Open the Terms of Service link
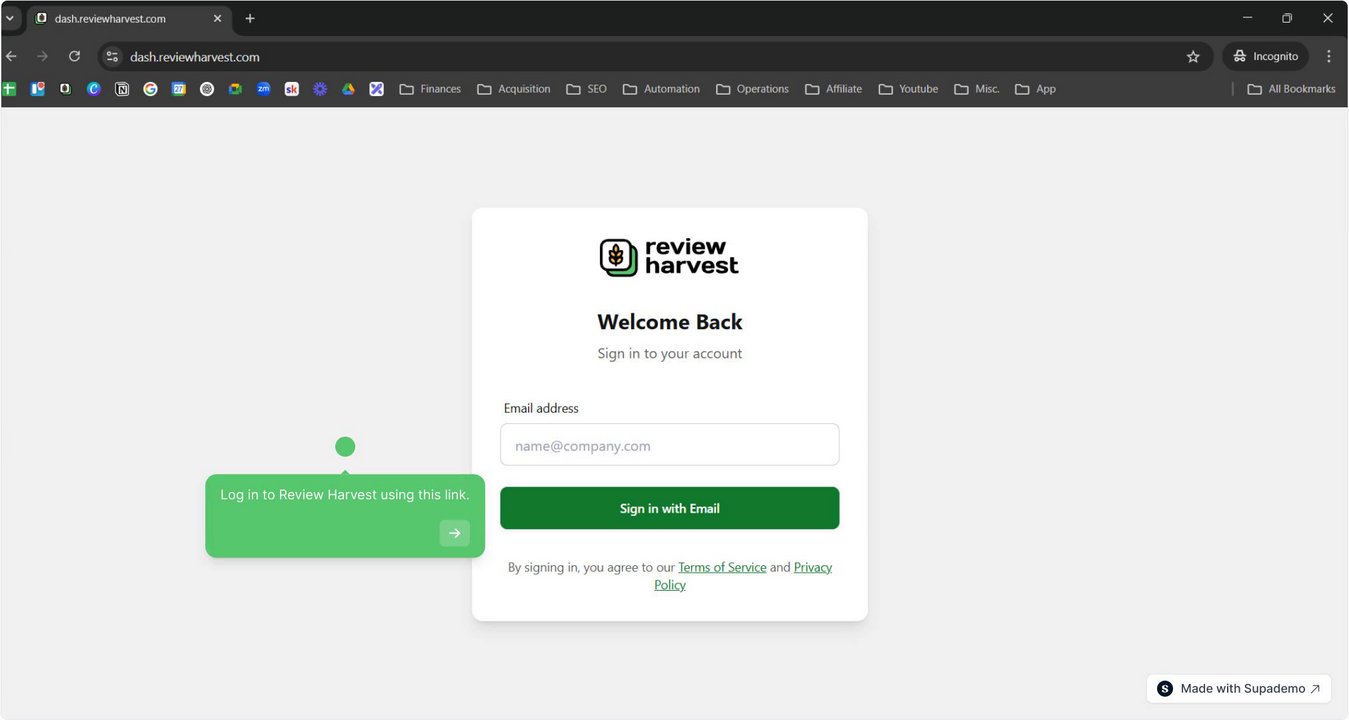This screenshot has width=1349, height=720. (722, 567)
